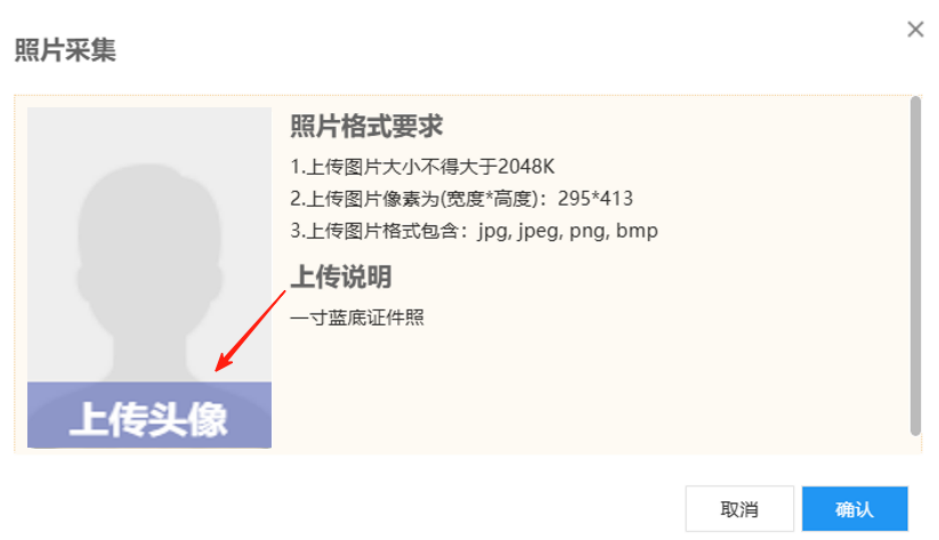Click the 一寸蓝底证件照 description text
Viewport: 939px width, 540px height.
(x=358, y=317)
